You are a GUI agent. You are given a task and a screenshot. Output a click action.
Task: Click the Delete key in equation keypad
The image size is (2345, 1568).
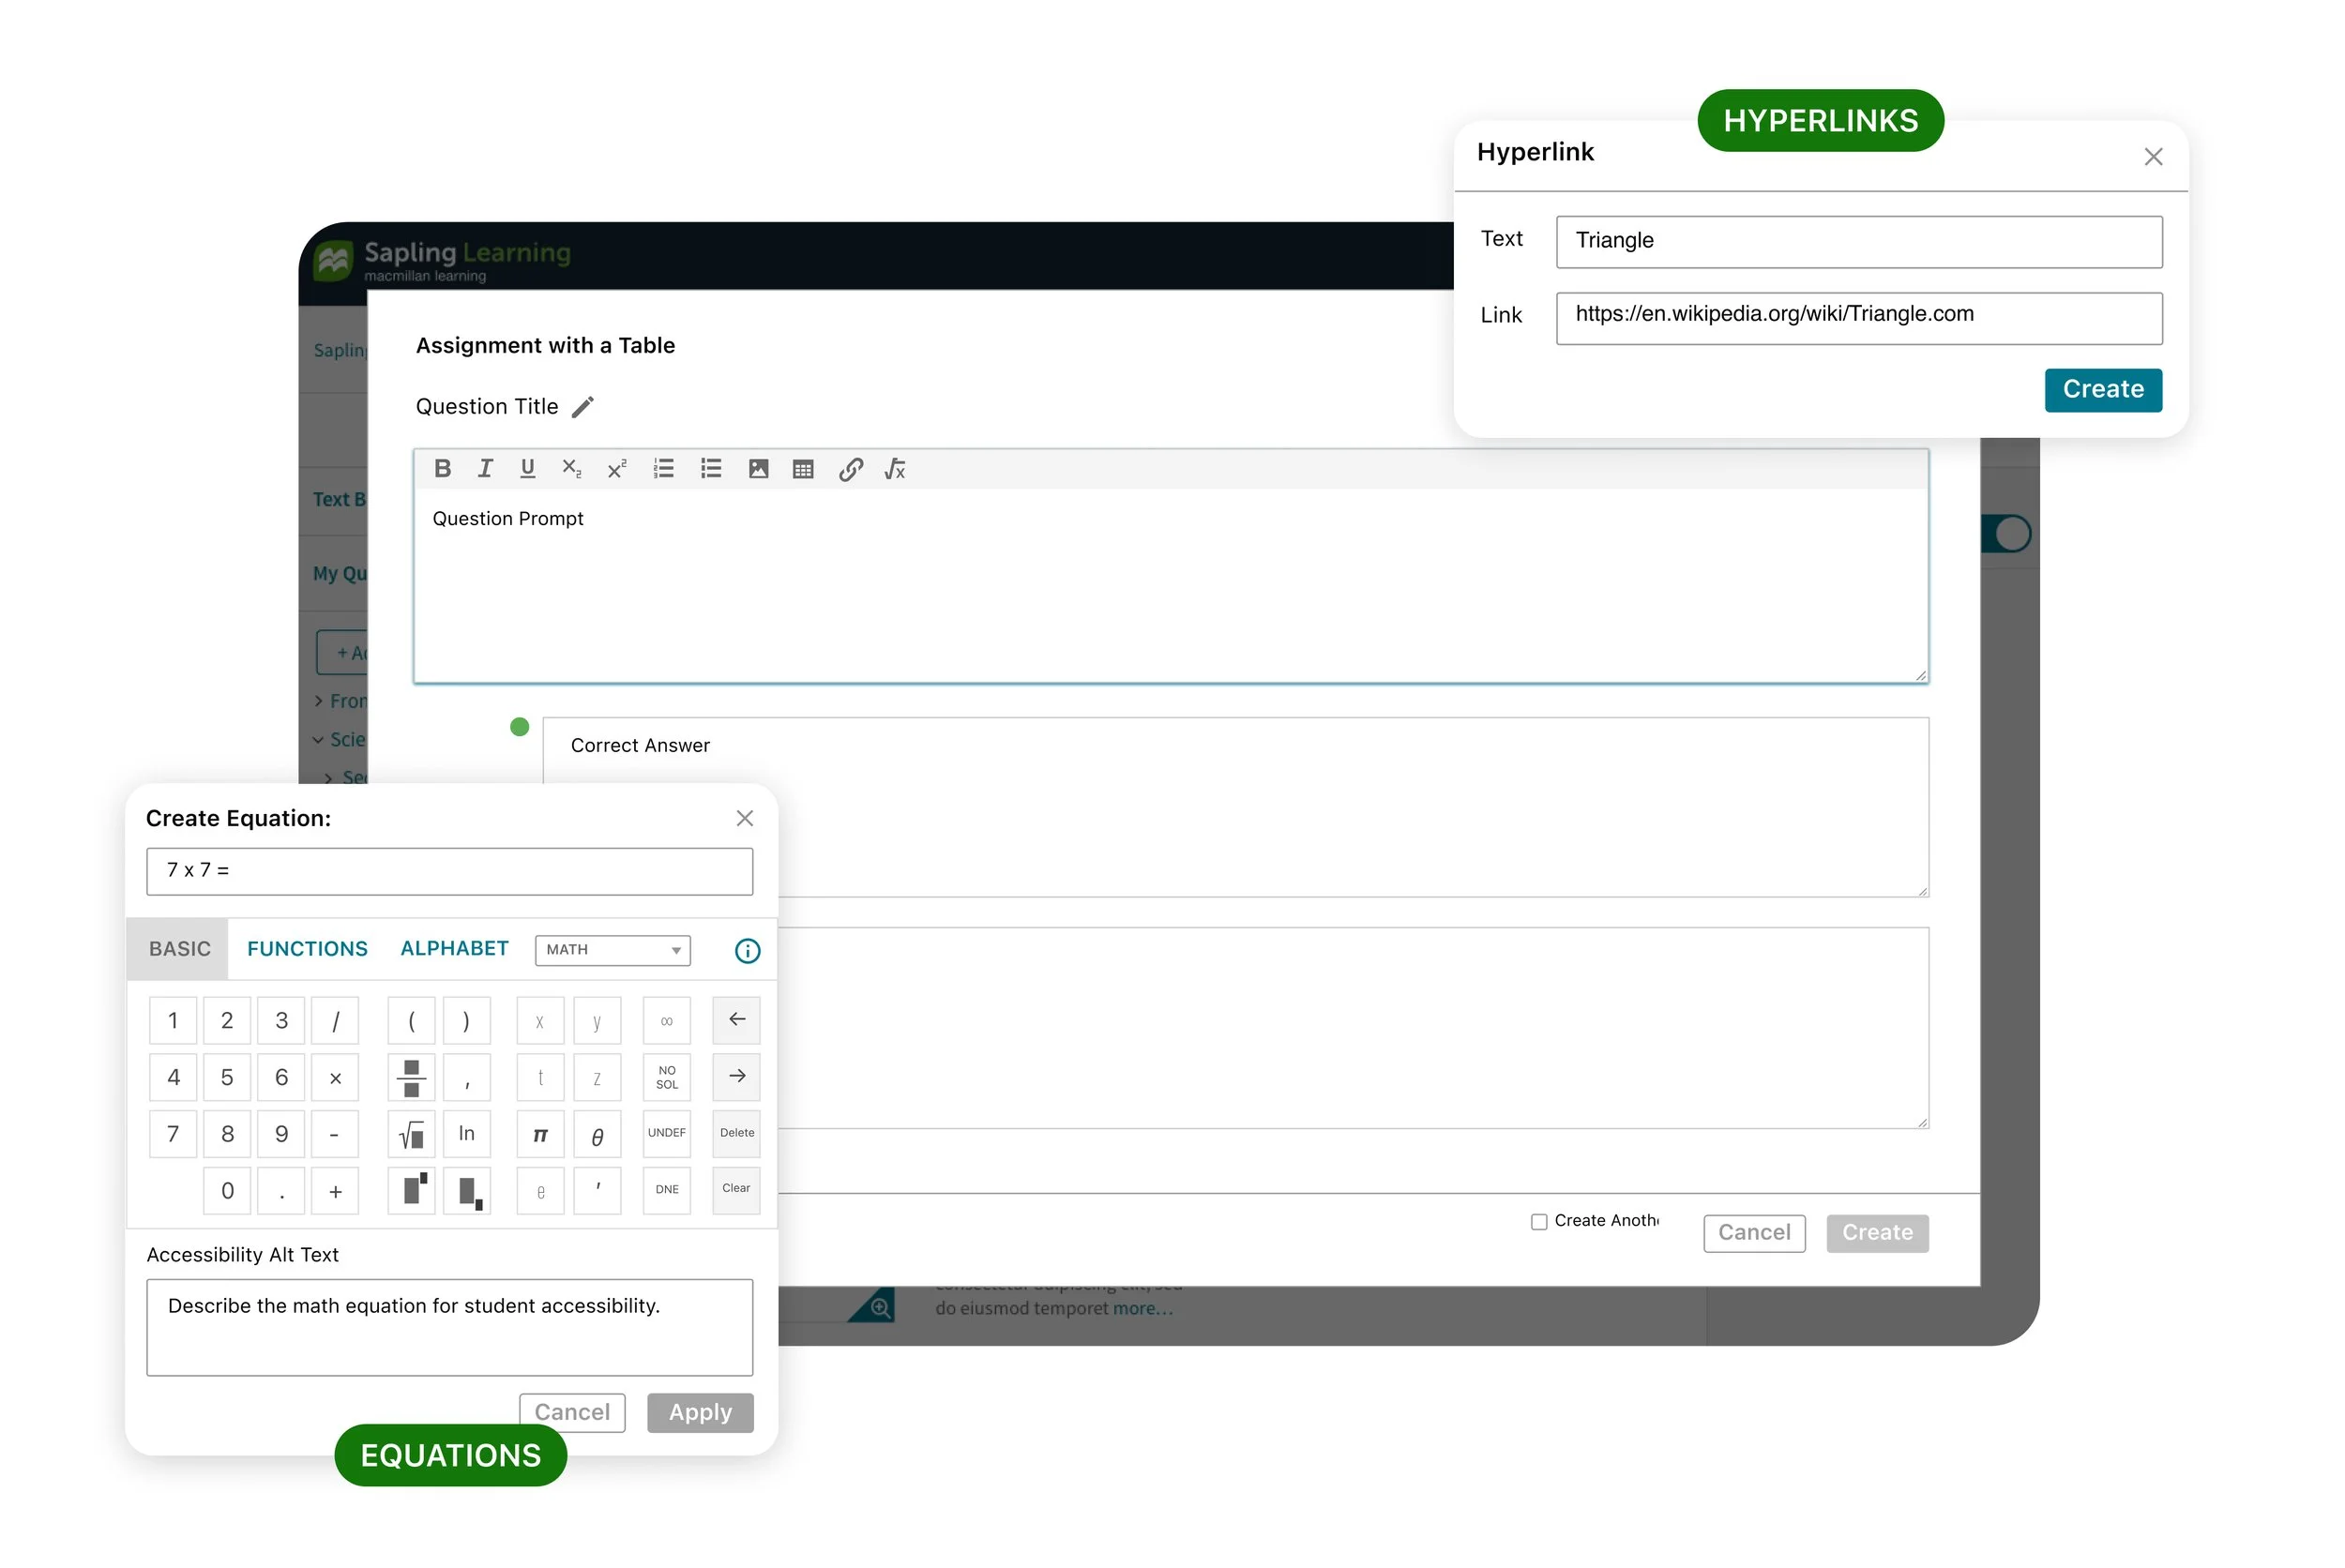[x=736, y=1134]
